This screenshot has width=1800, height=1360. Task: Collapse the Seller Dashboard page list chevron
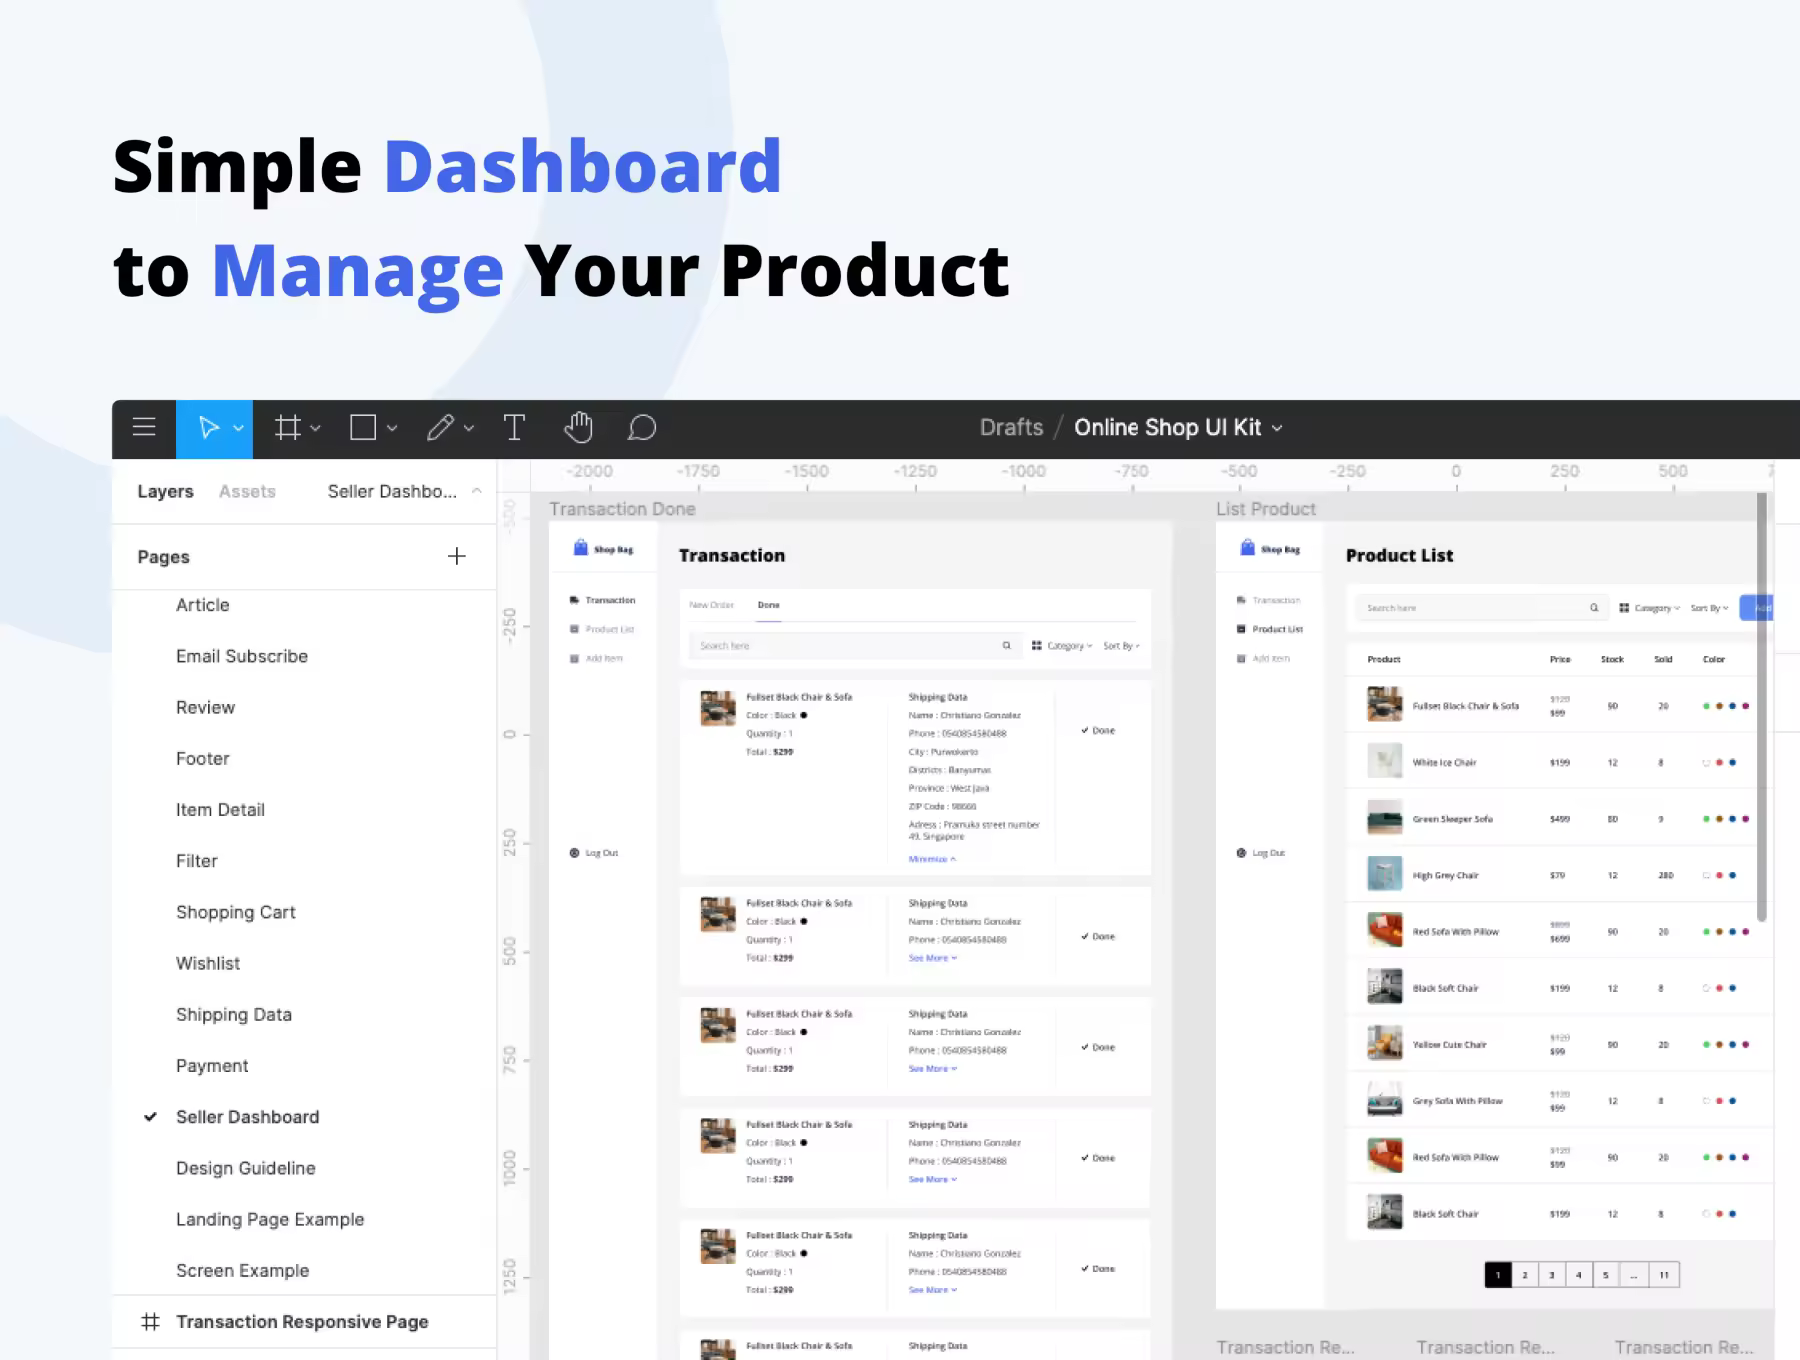point(477,491)
